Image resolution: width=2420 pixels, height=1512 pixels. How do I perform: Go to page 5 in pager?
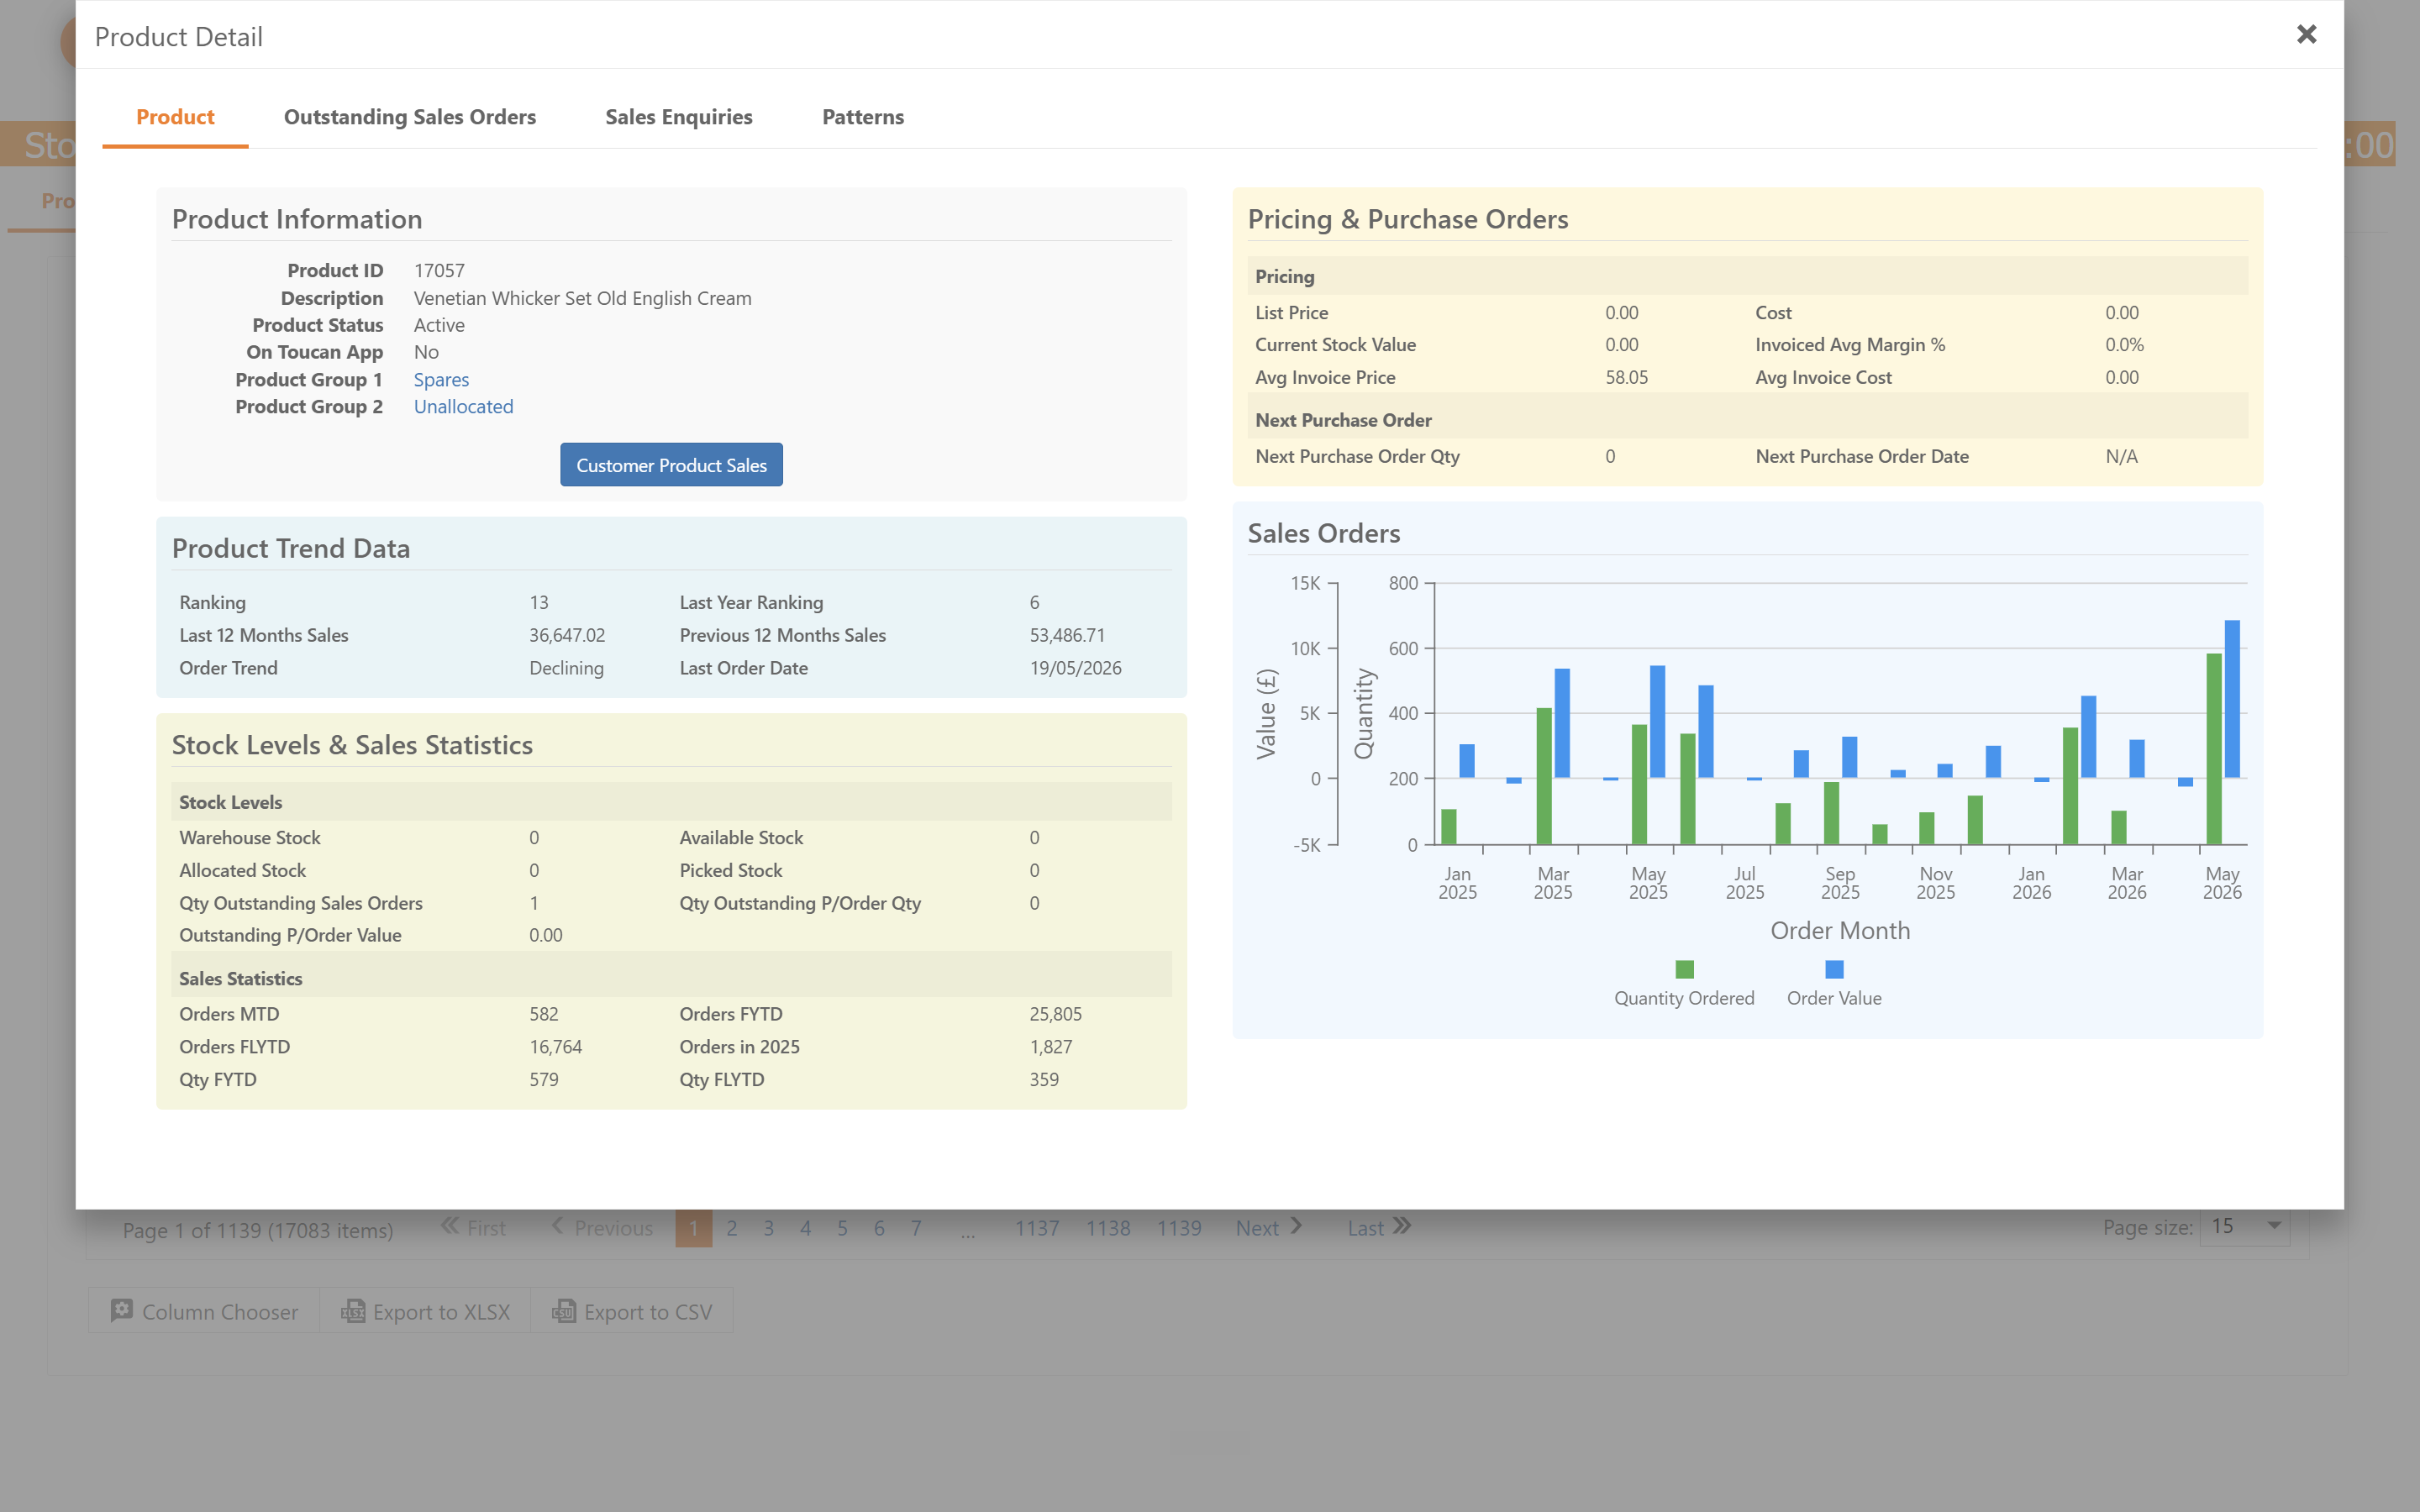(842, 1228)
